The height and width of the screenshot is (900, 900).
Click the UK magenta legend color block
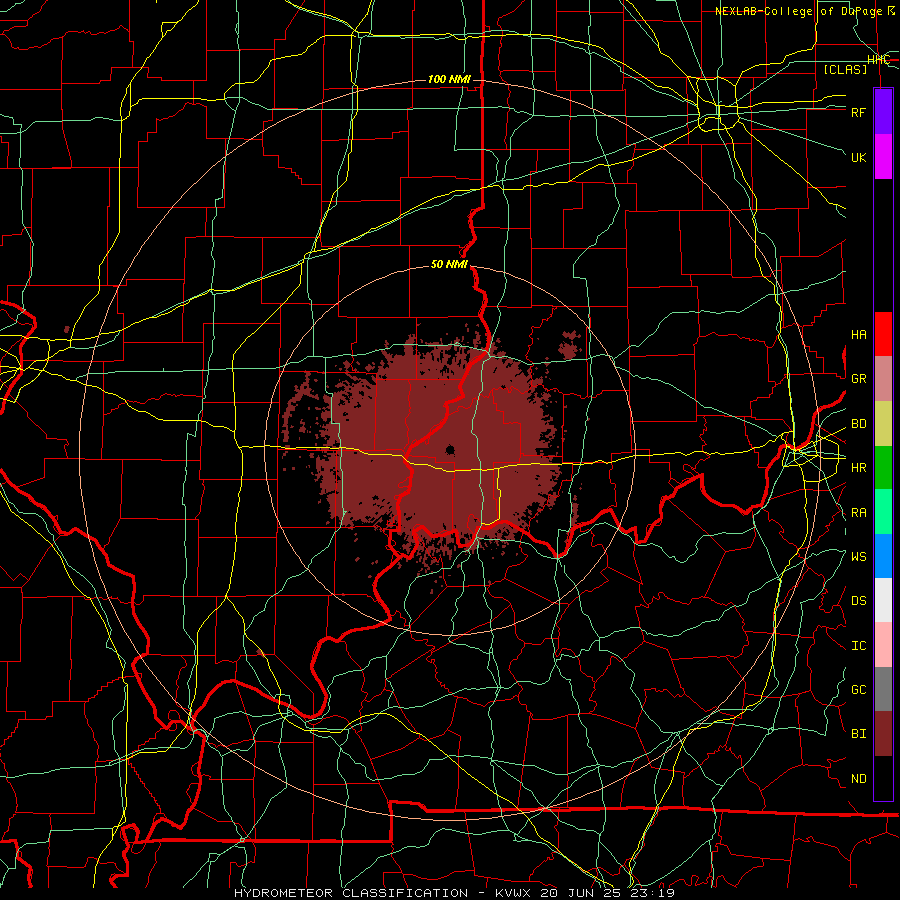(883, 157)
